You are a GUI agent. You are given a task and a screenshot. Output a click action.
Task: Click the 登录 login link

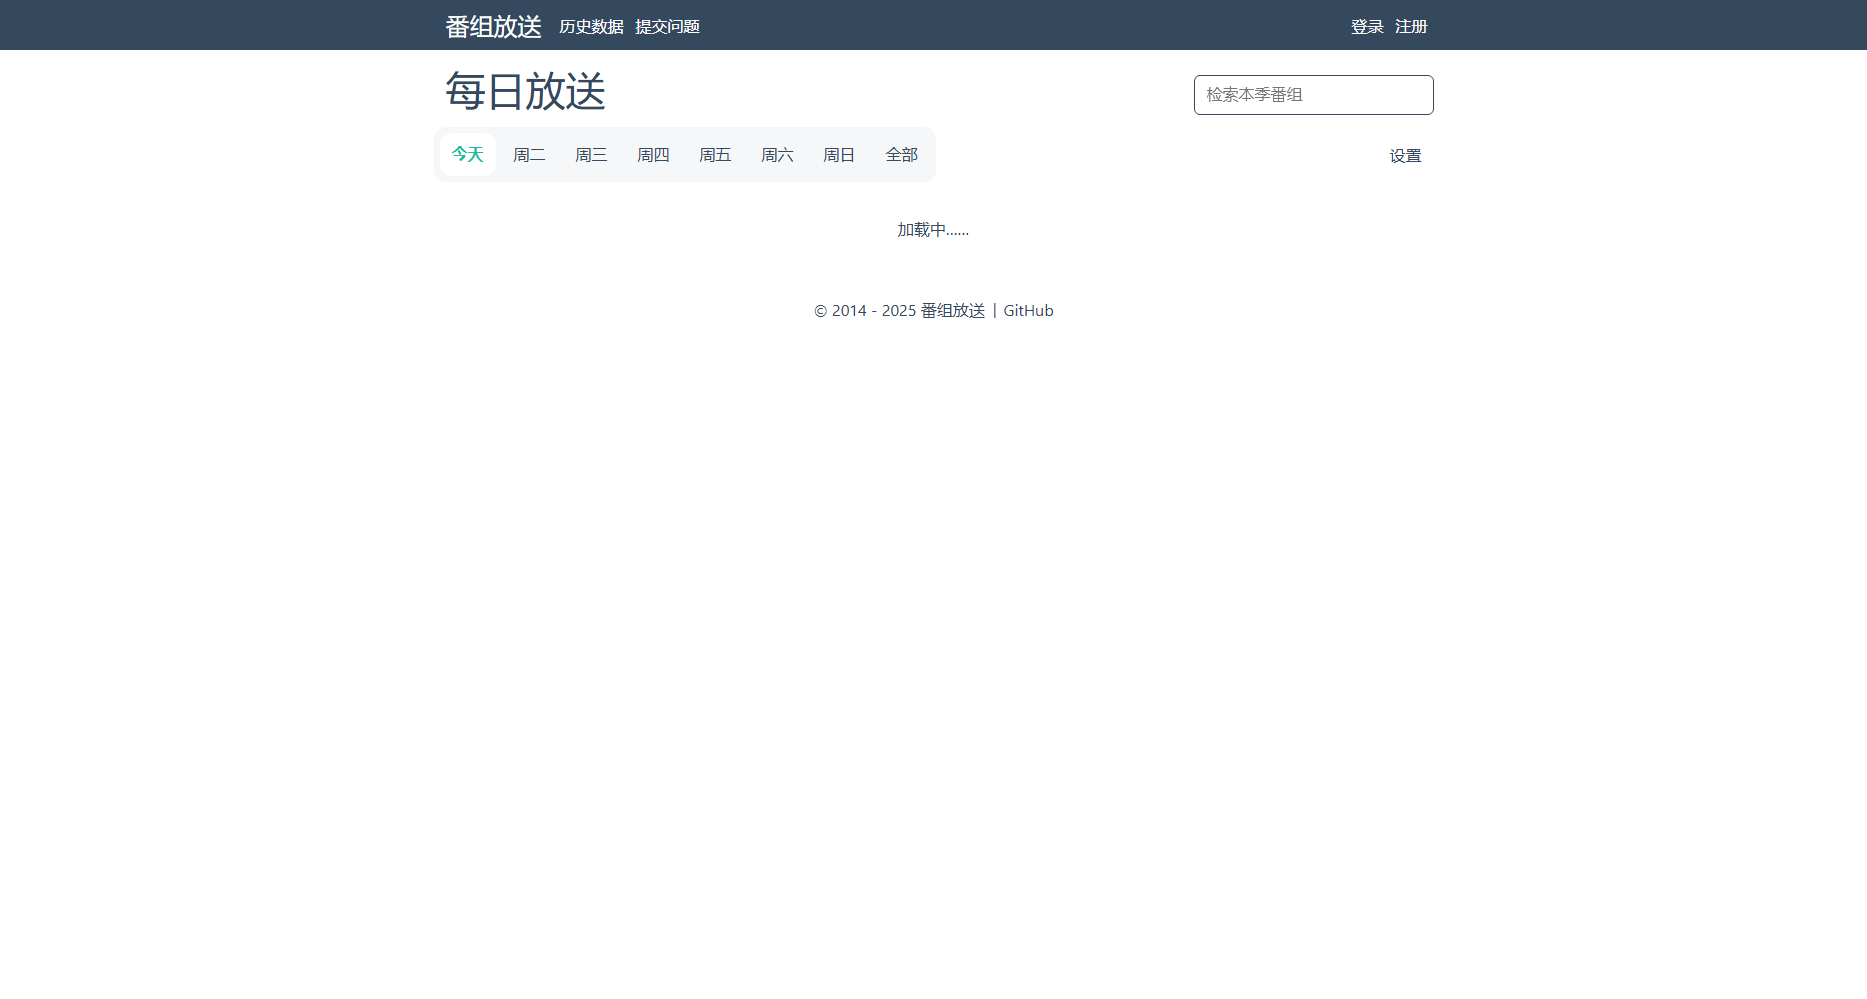[1367, 27]
